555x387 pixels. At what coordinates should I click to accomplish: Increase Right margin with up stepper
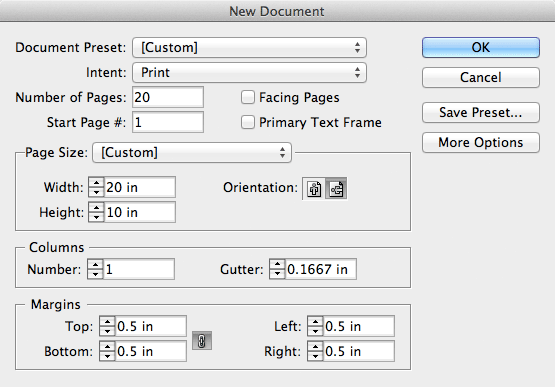click(315, 346)
